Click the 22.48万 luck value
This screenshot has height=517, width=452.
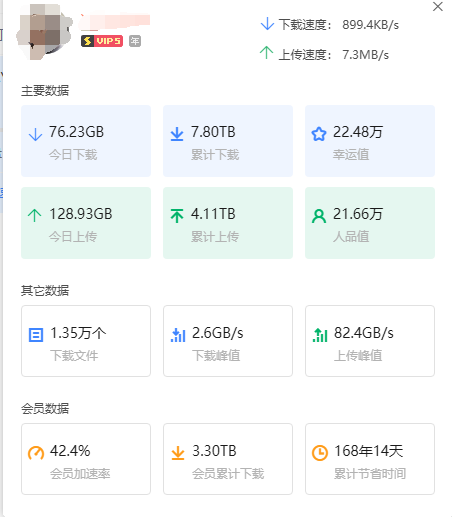tap(358, 132)
